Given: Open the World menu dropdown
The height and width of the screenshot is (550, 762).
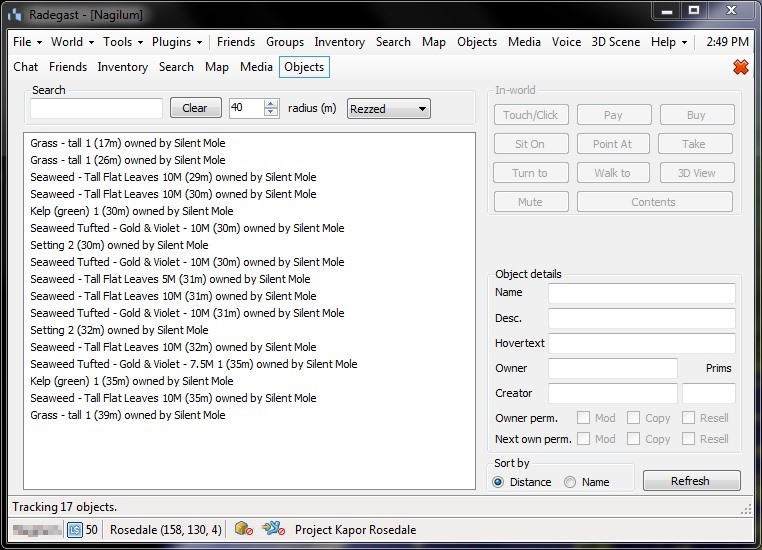Looking at the screenshot, I should [x=72, y=42].
